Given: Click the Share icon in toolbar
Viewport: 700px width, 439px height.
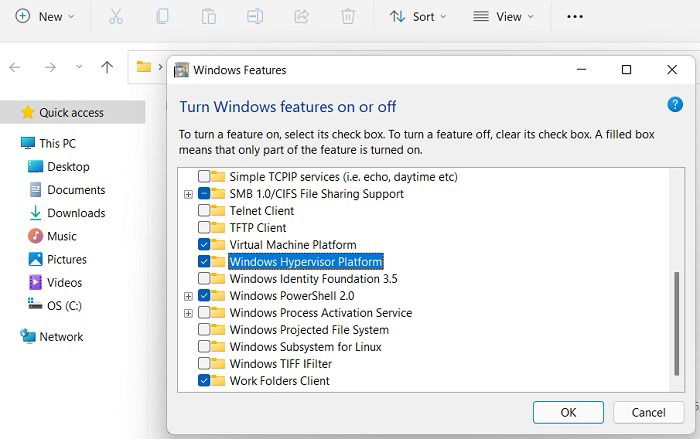Looking at the screenshot, I should coord(302,17).
